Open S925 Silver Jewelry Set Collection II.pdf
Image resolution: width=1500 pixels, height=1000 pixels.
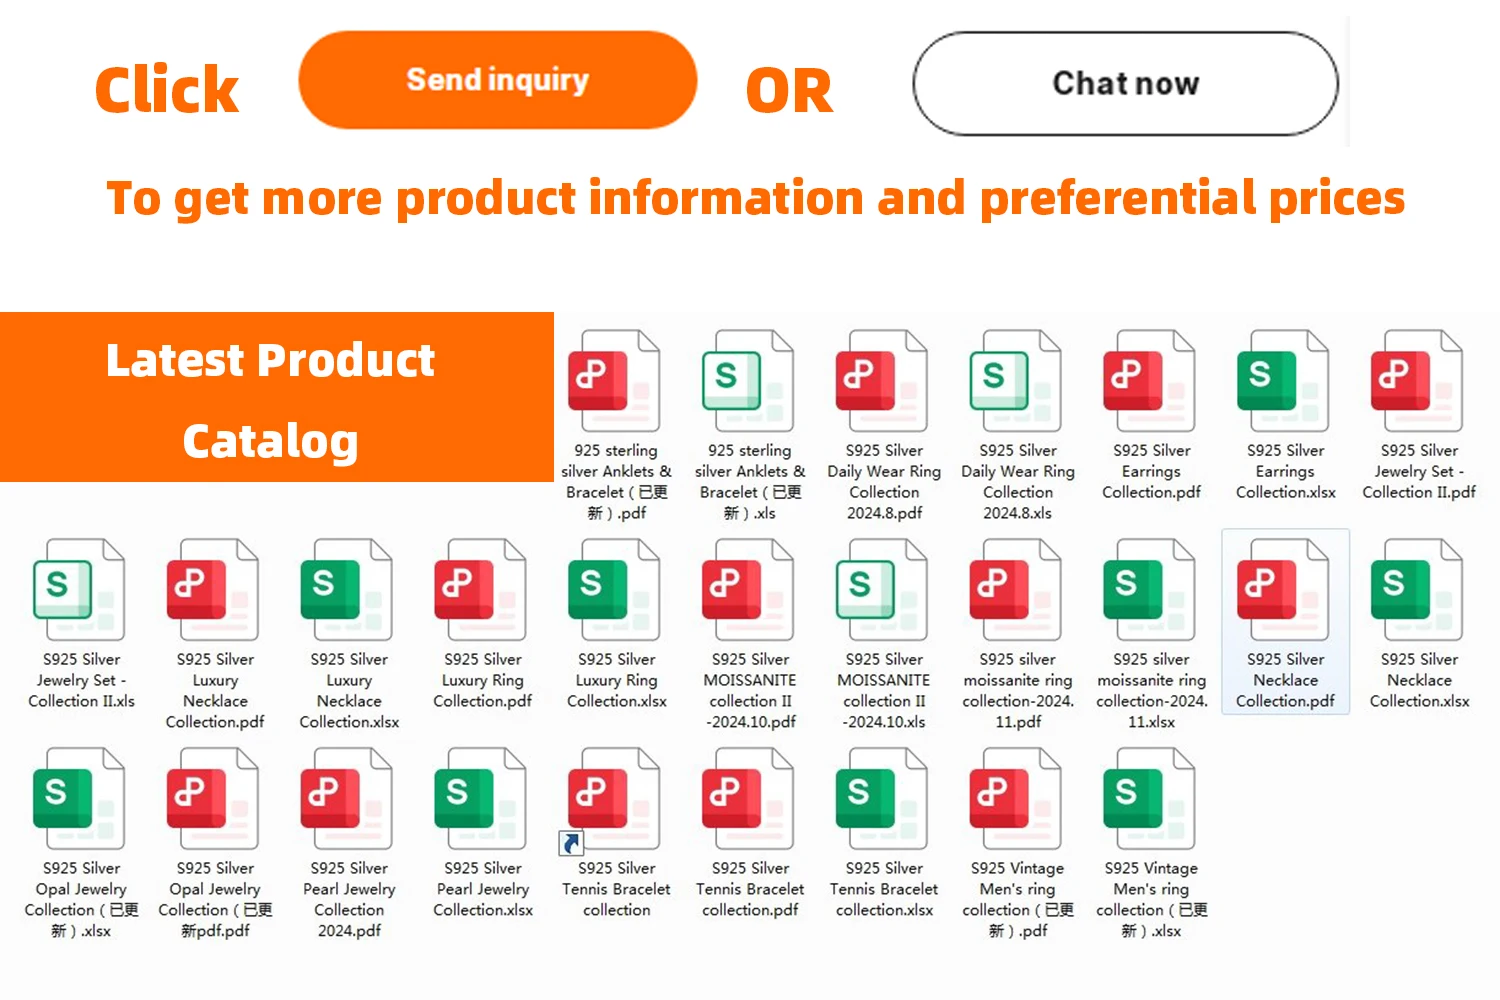pos(1417,383)
